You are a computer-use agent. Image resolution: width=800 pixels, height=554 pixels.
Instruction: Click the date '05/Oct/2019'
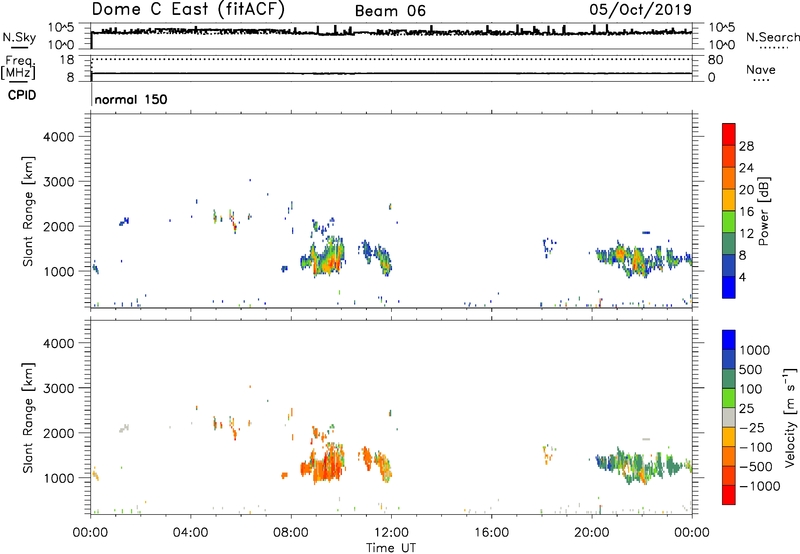coord(640,10)
